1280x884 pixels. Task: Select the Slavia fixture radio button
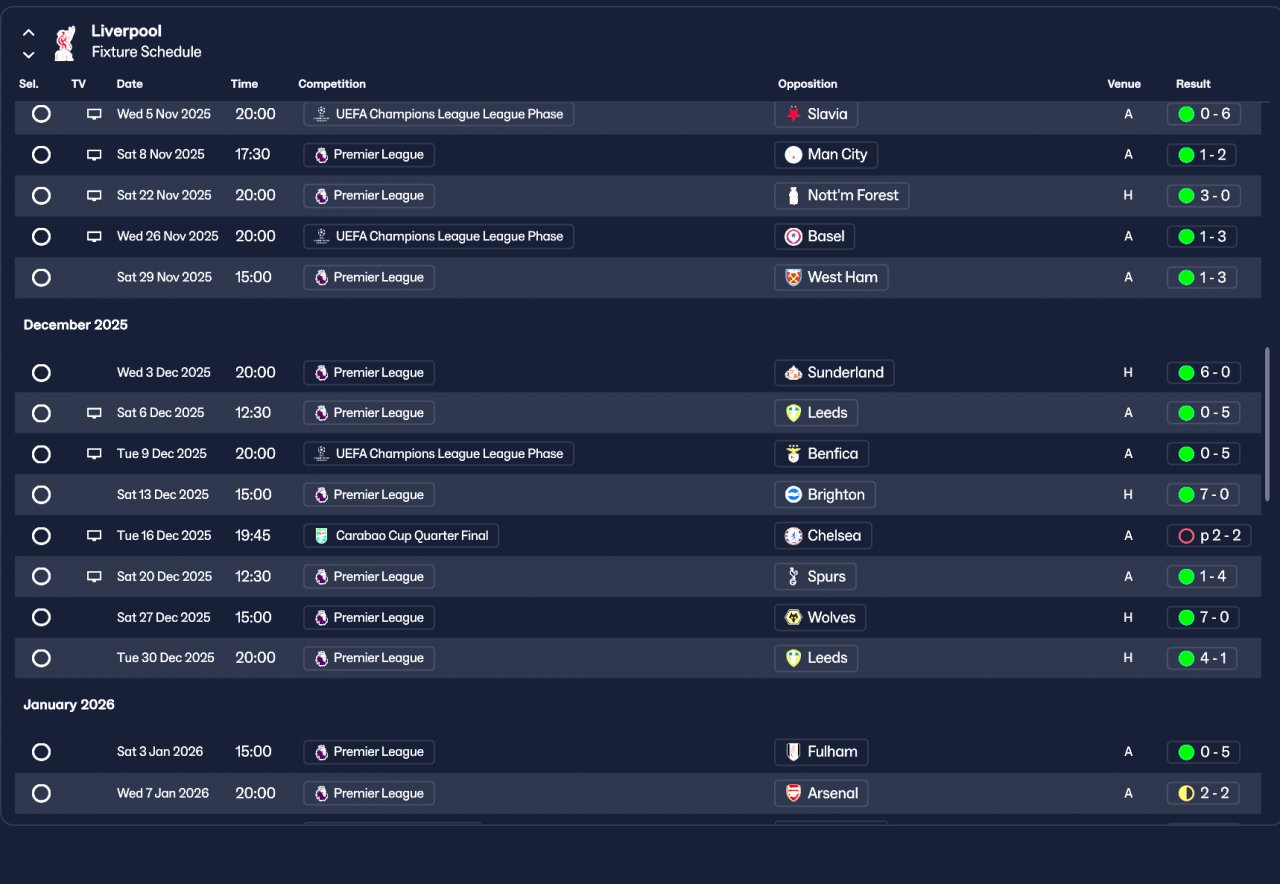(x=41, y=114)
